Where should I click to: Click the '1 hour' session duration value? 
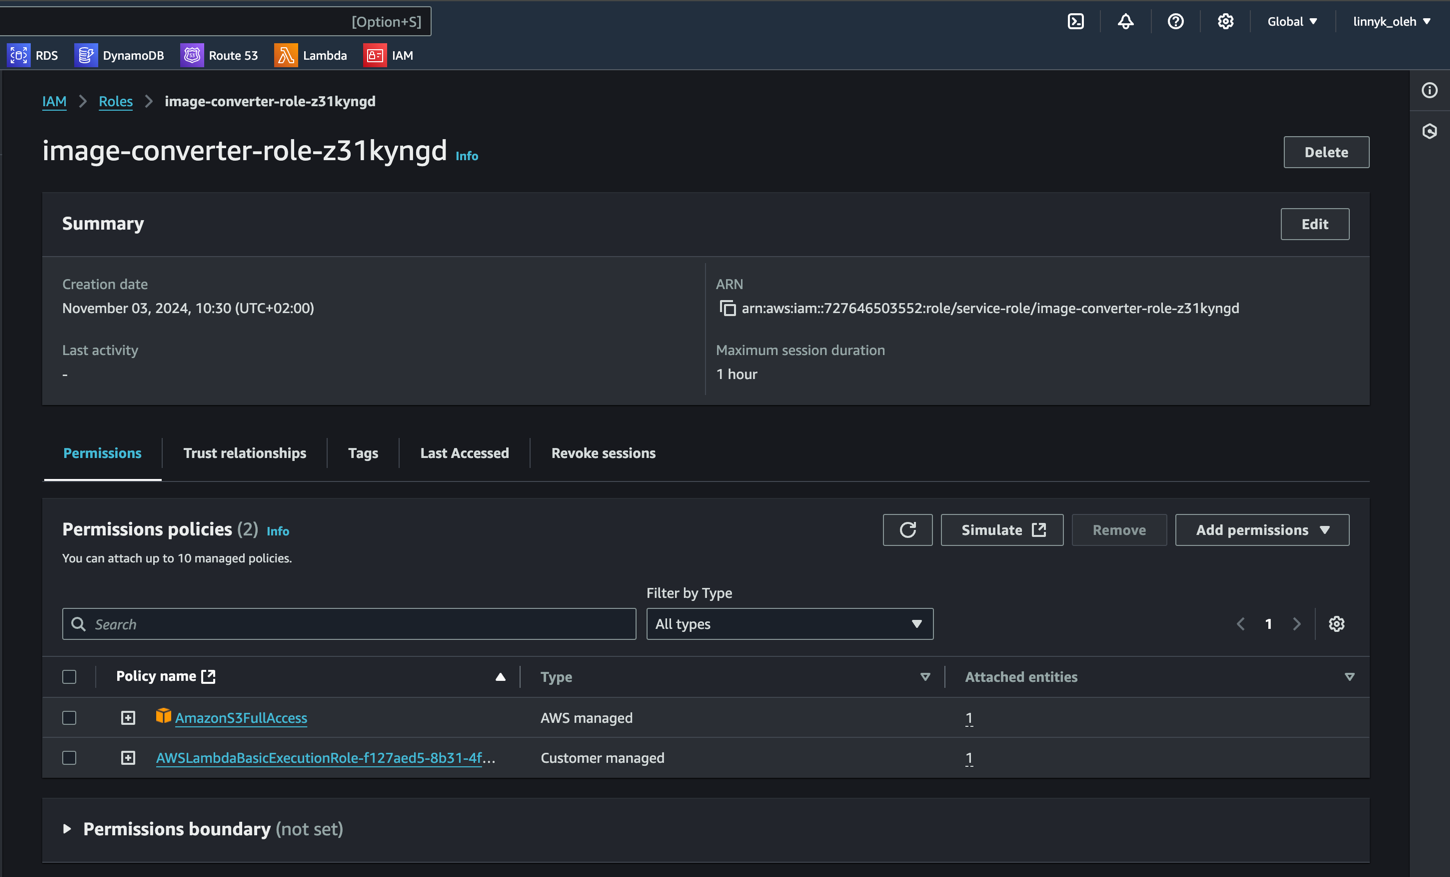(737, 374)
